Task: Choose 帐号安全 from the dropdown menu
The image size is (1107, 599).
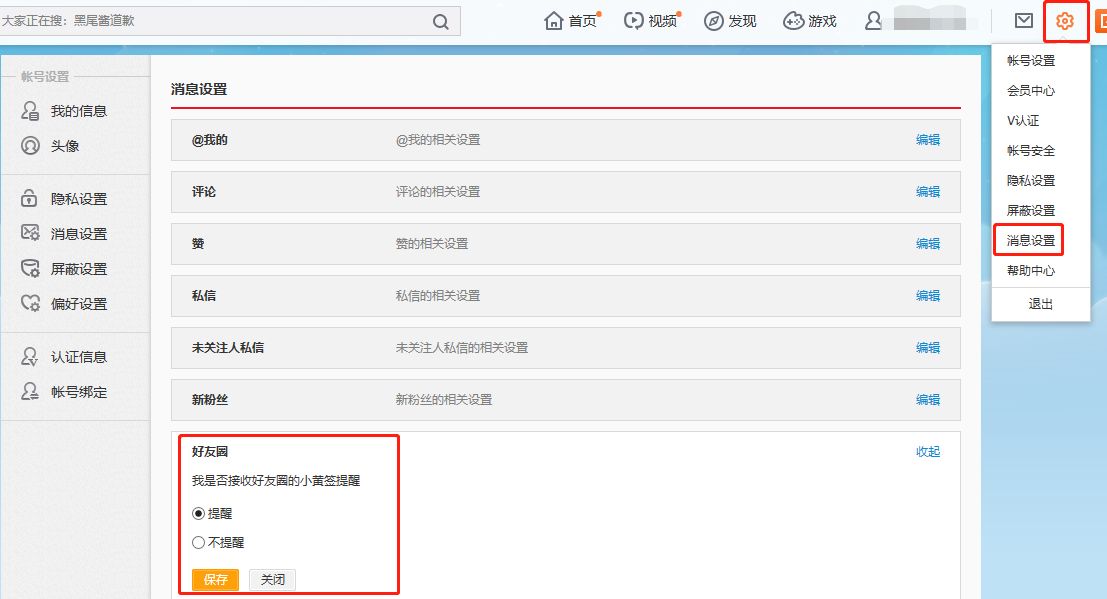Action: (1030, 151)
